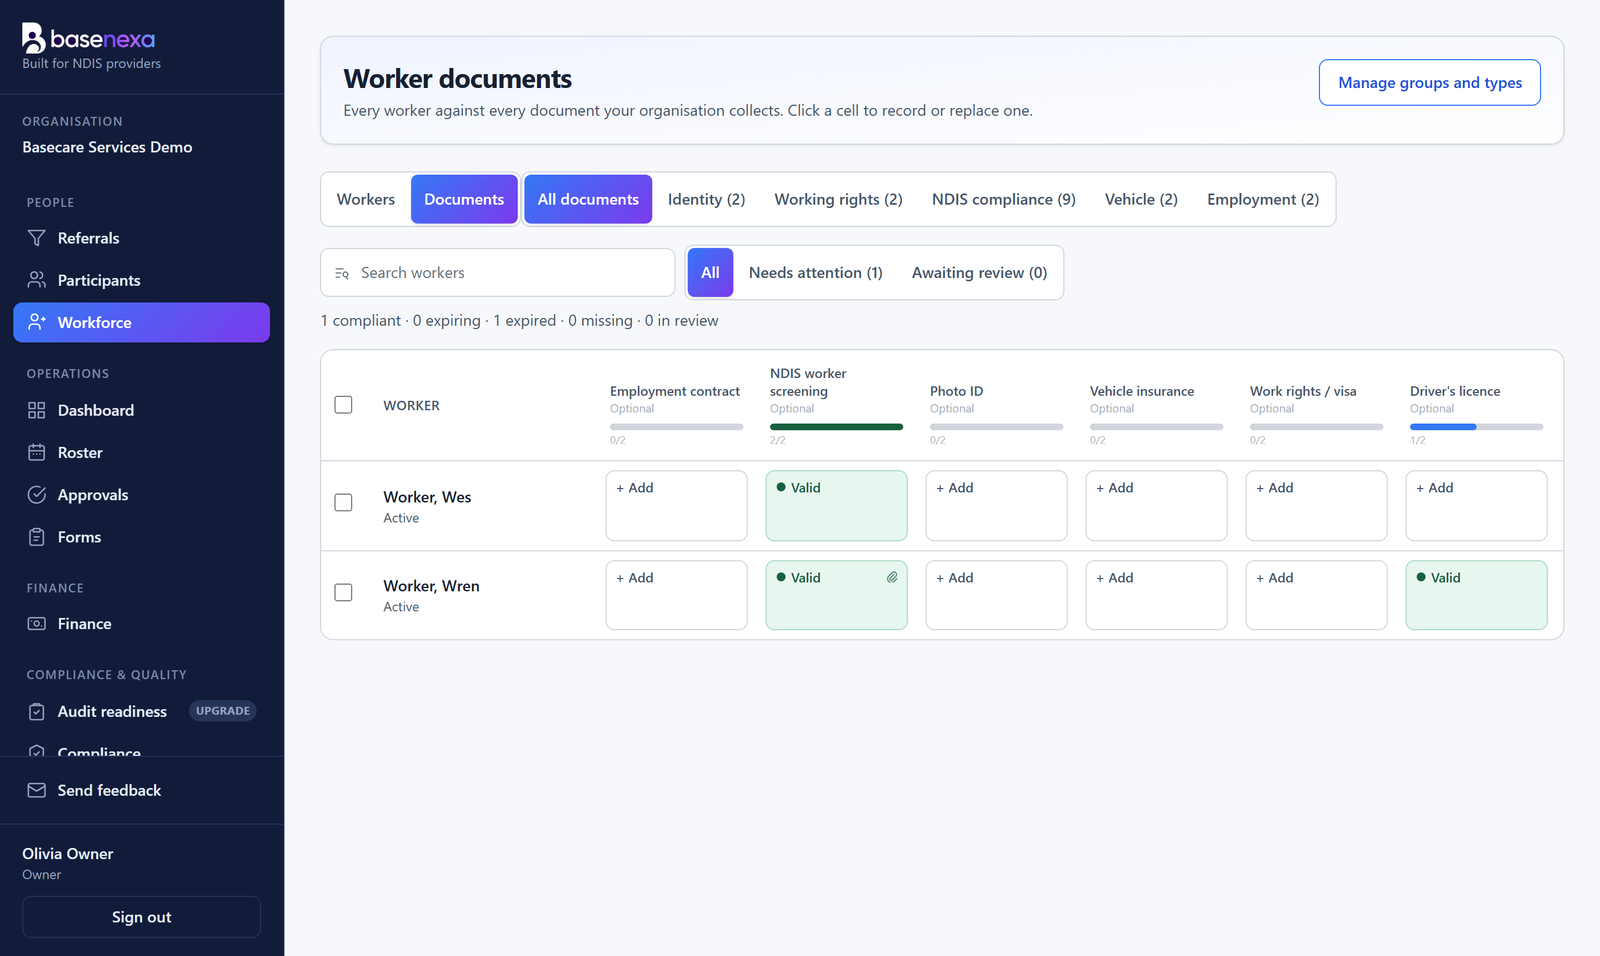Focus the Search workers input field

[498, 273]
